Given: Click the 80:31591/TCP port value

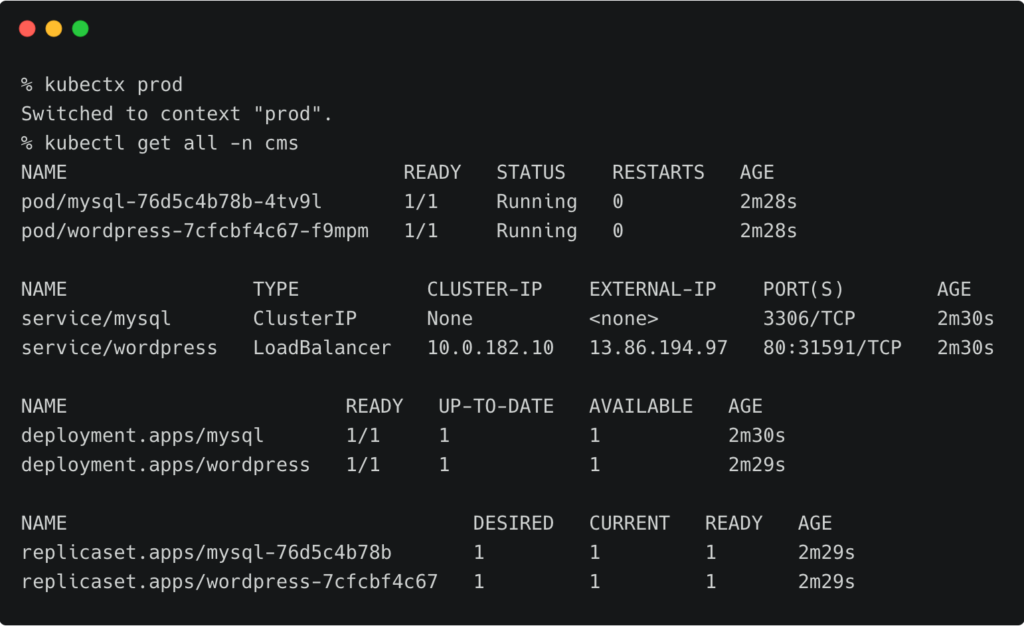Looking at the screenshot, I should click(x=832, y=348).
